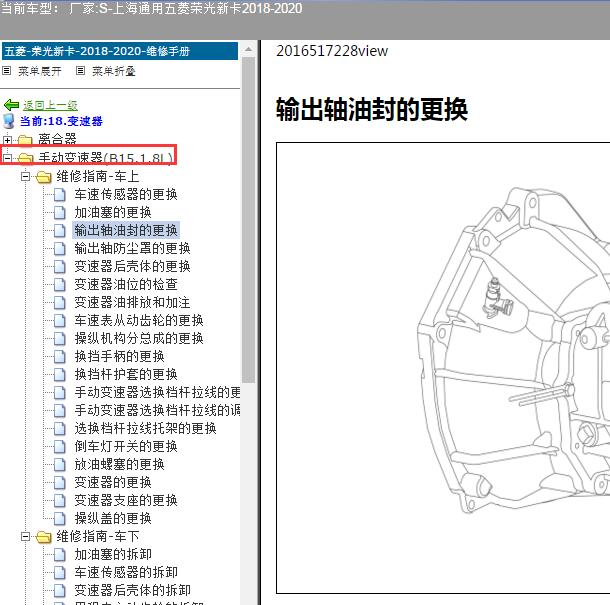Open 换挡杆护套的更换 page
Viewport: 610px width, 605px height.
(x=126, y=374)
